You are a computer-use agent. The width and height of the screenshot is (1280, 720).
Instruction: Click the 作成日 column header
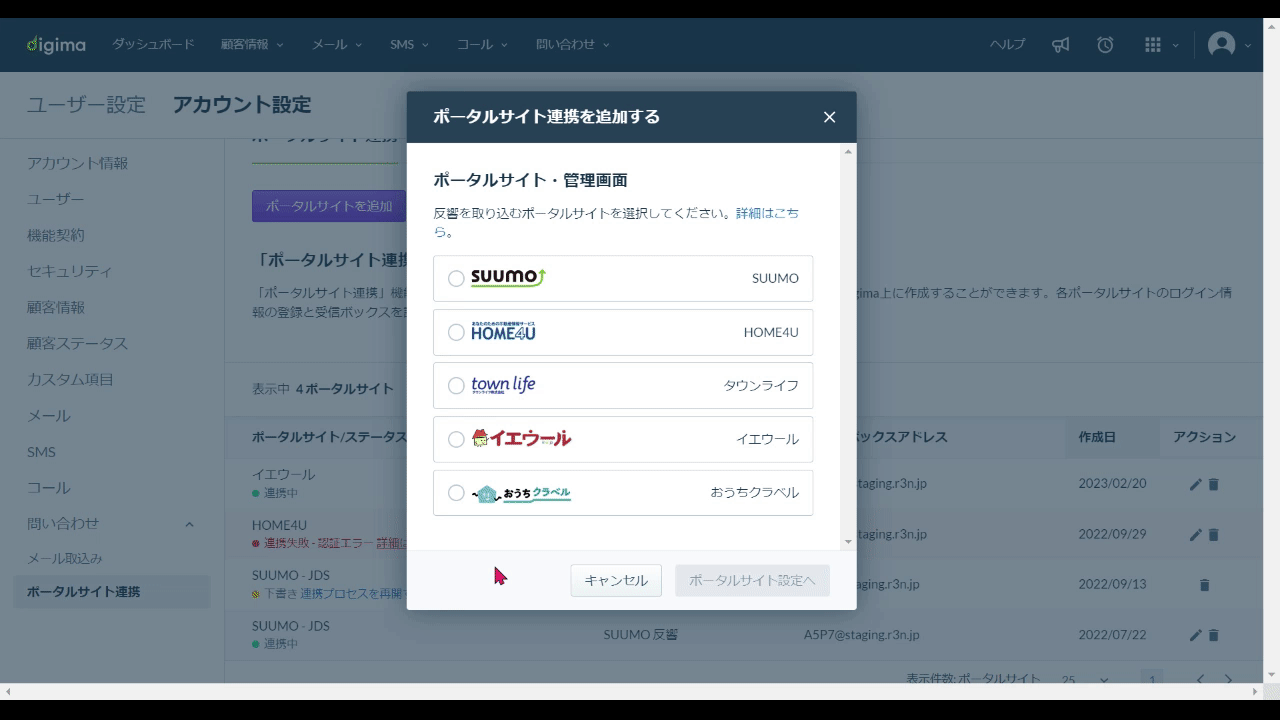point(1097,437)
